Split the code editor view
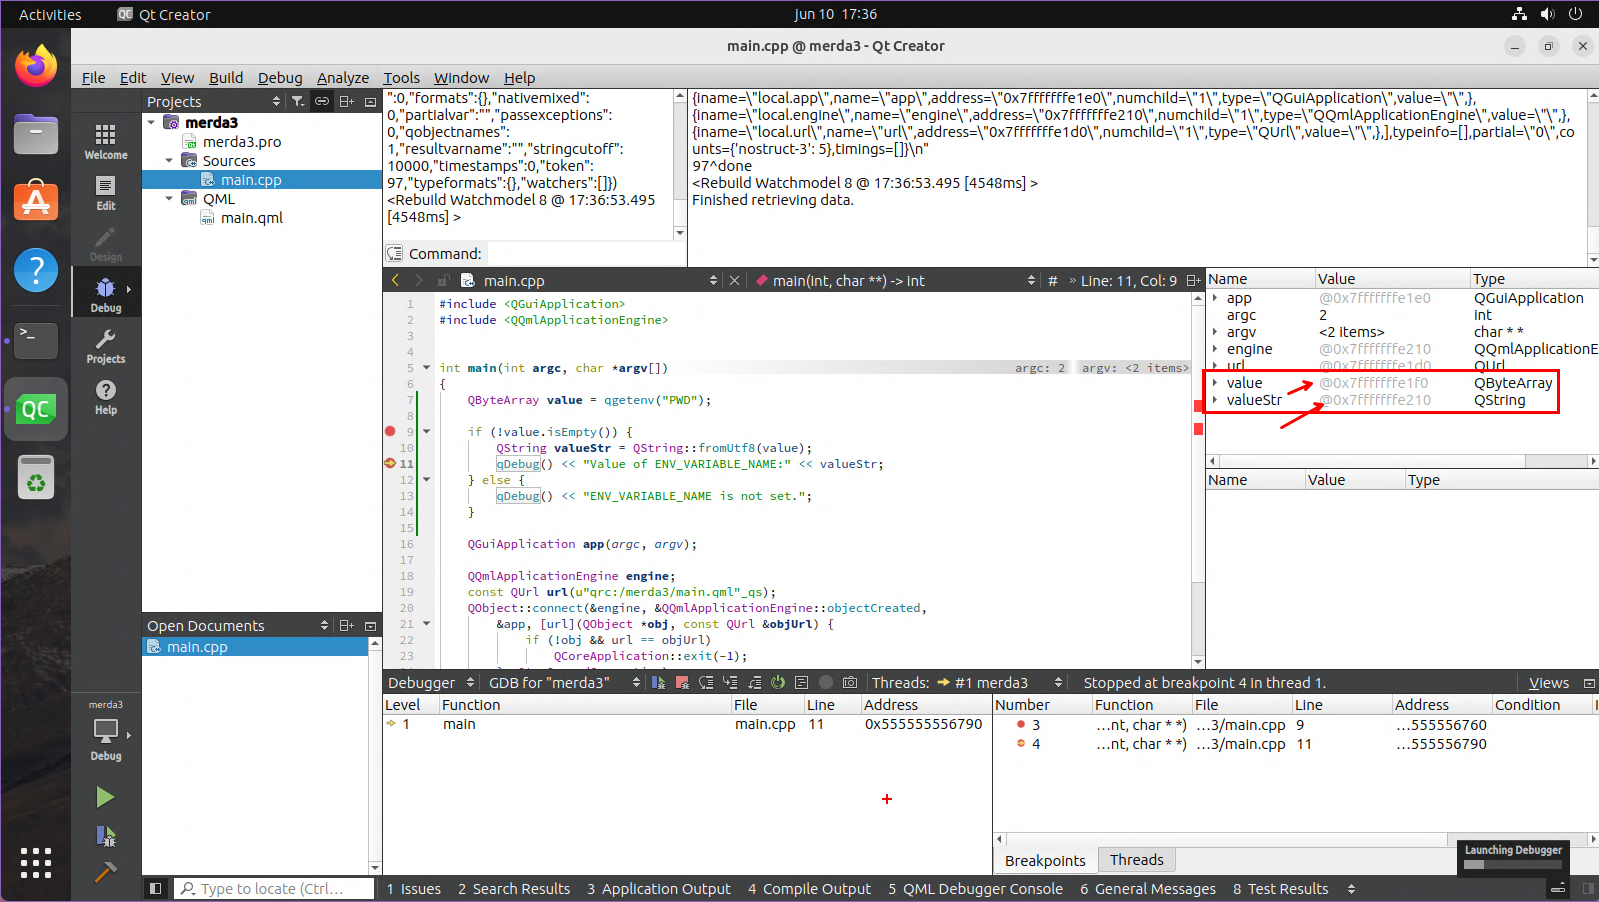 point(1193,281)
